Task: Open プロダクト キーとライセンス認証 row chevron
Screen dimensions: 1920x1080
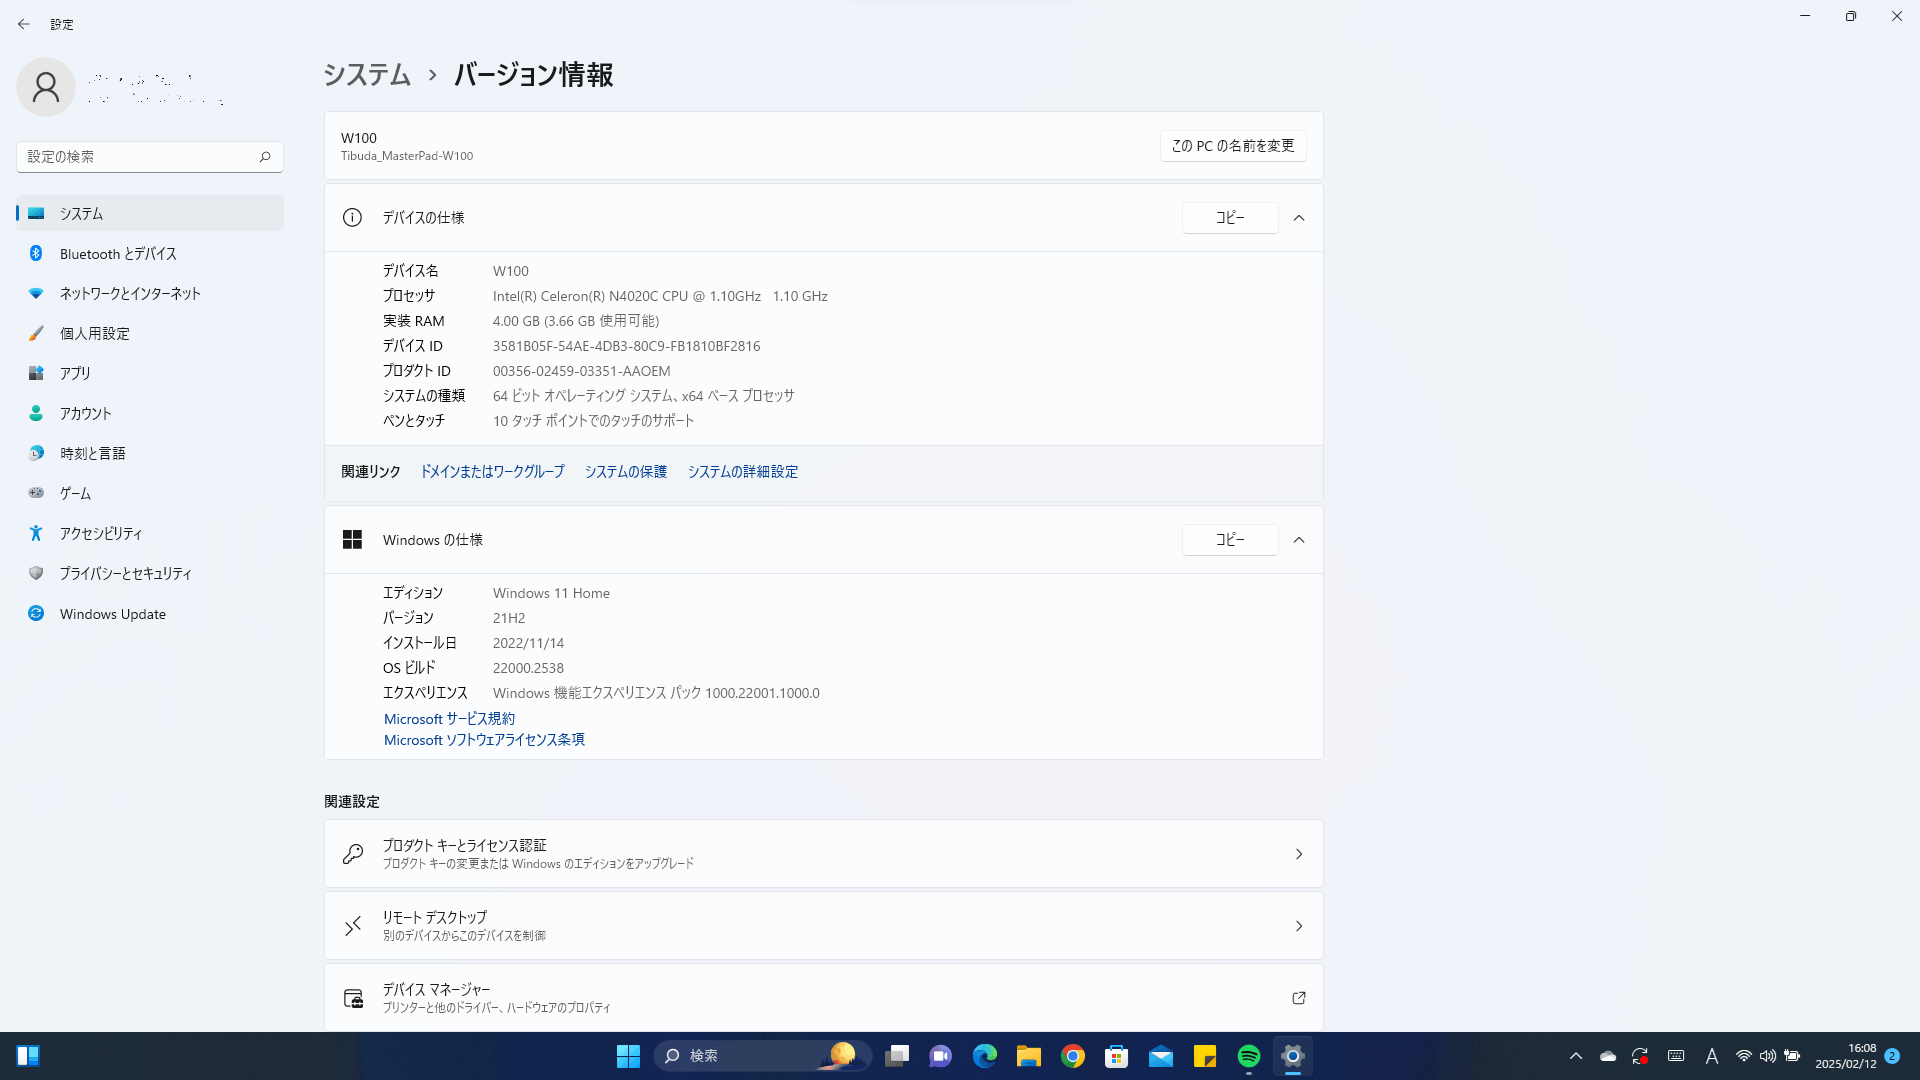Action: pyautogui.click(x=1299, y=854)
